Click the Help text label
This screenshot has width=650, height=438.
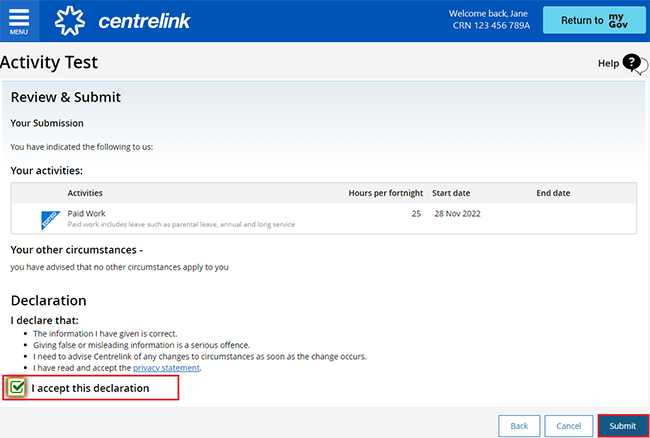[608, 64]
